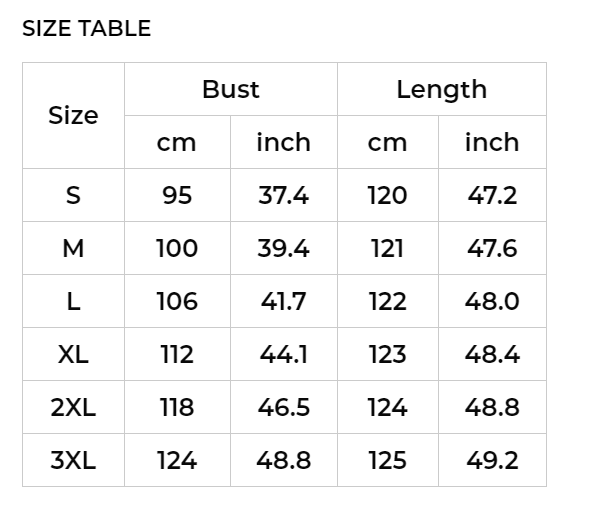The image size is (607, 506).
Task: Click the 39.4 inch bust cell
Action: 283,248
